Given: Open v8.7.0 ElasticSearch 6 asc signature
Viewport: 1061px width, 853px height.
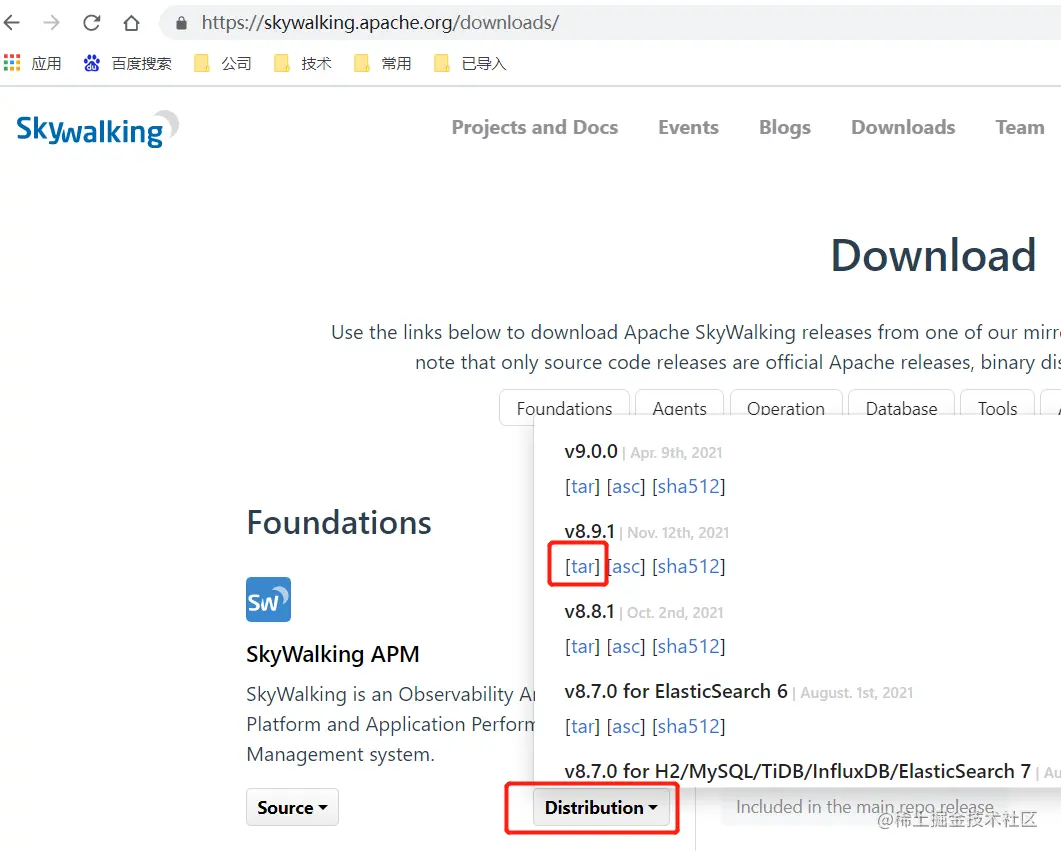Looking at the screenshot, I should (x=626, y=726).
